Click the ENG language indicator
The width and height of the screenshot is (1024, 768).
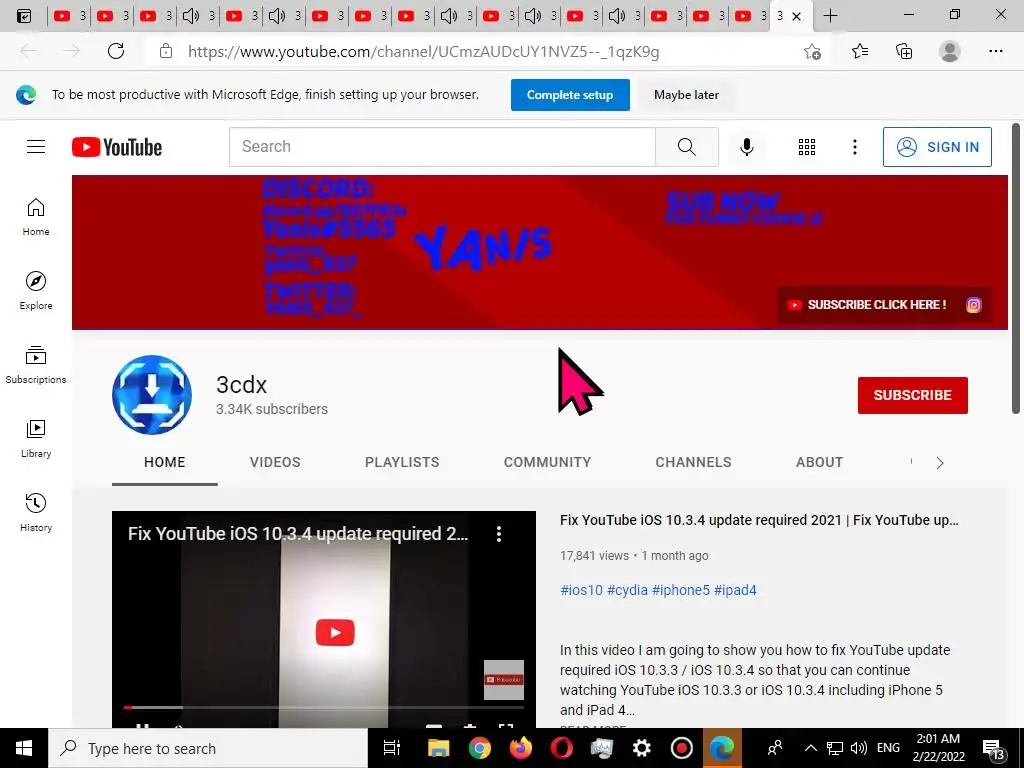coord(888,748)
